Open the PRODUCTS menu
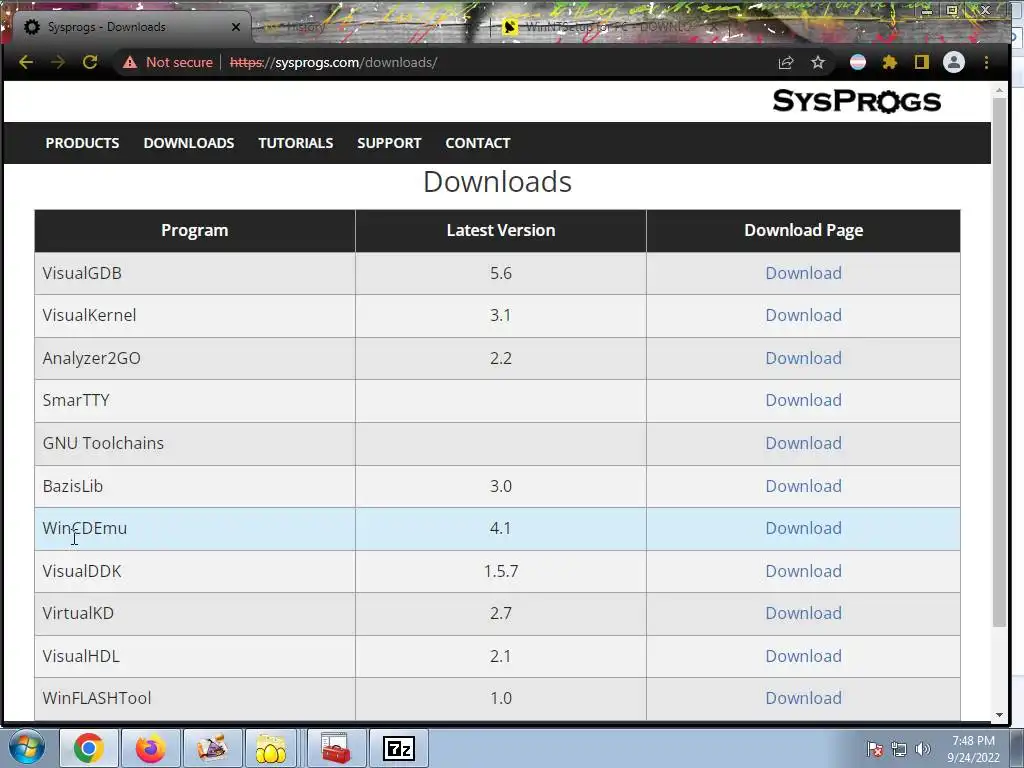The height and width of the screenshot is (768, 1024). click(82, 143)
